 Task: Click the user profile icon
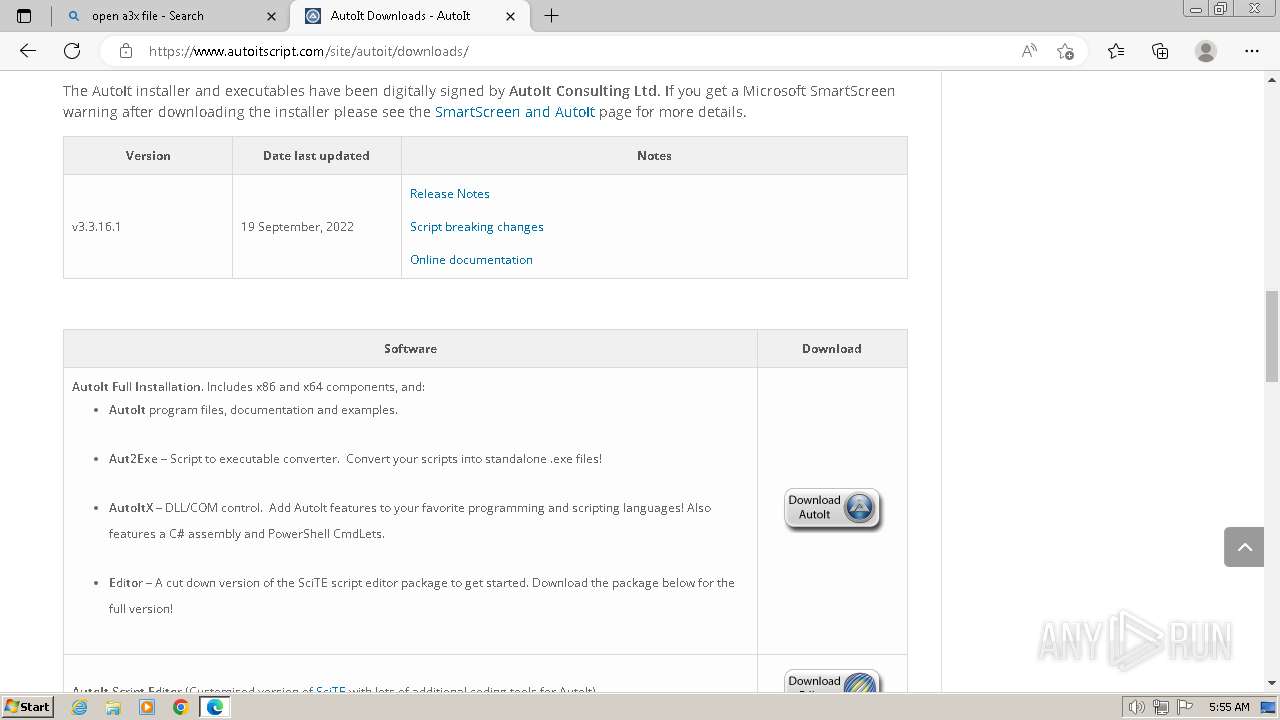(x=1206, y=51)
